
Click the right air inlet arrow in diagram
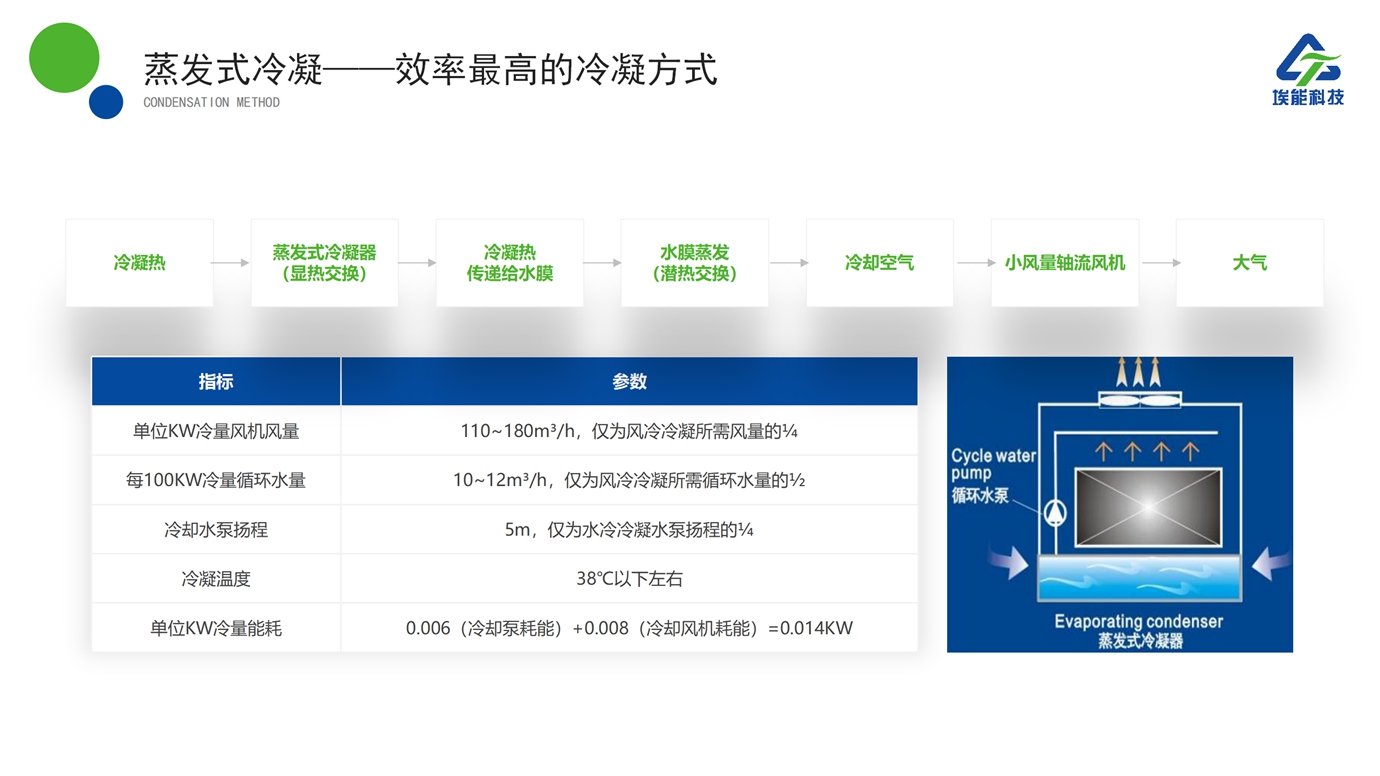(1270, 562)
